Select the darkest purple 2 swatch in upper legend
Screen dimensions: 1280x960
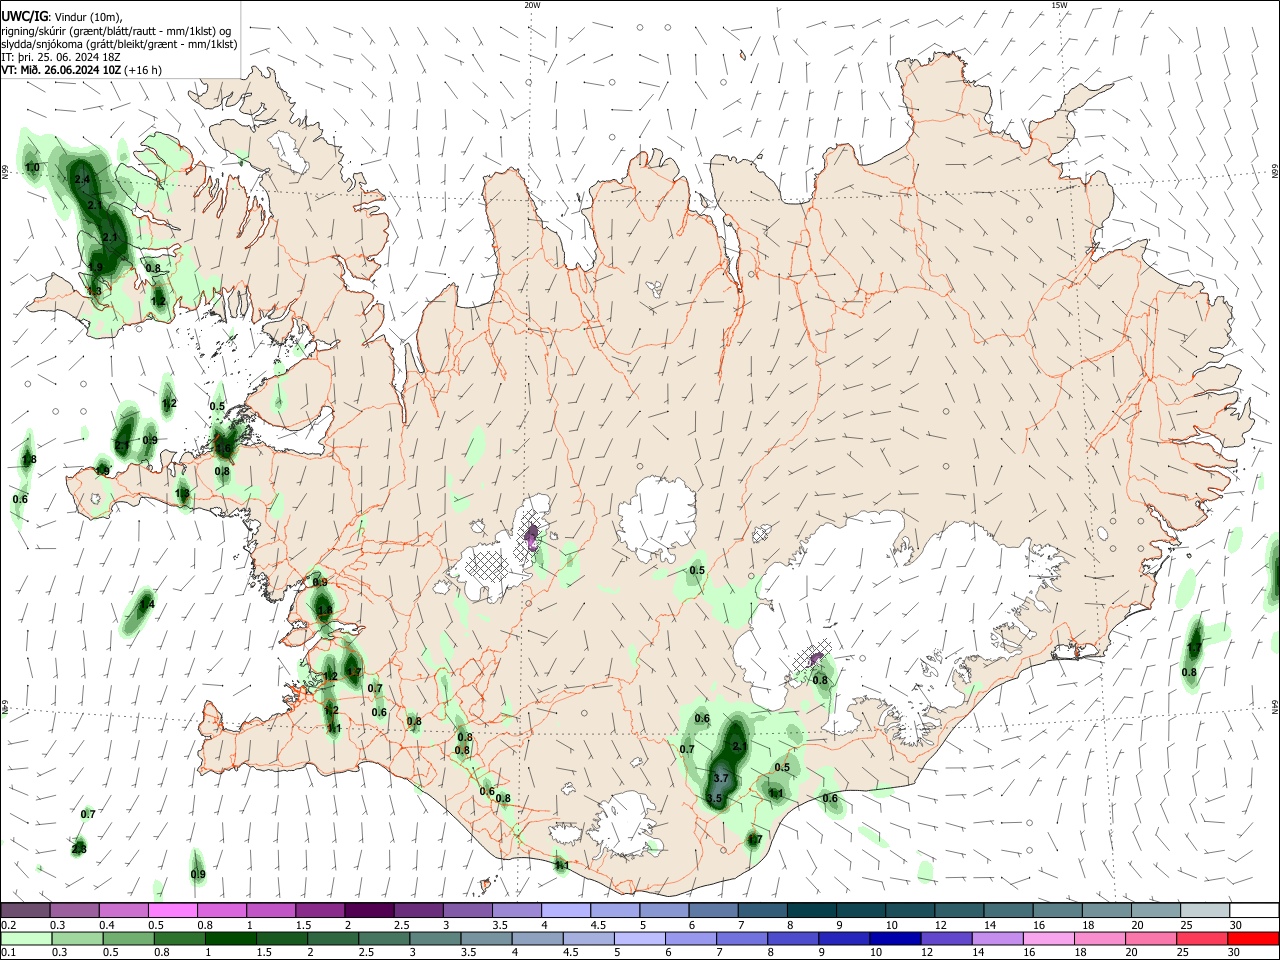[x=369, y=910]
